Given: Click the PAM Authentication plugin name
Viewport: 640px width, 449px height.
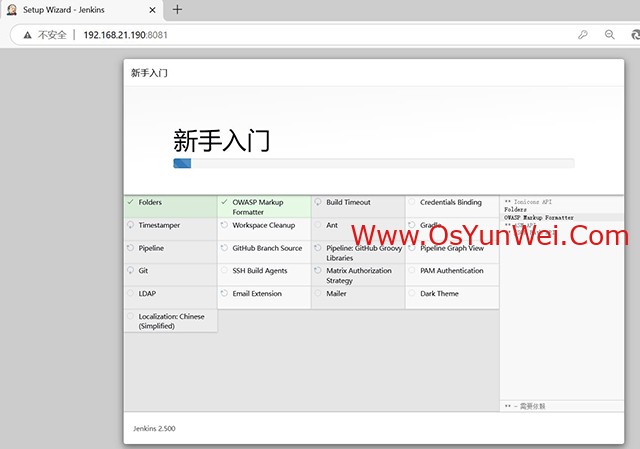Looking at the screenshot, I should click(x=451, y=271).
